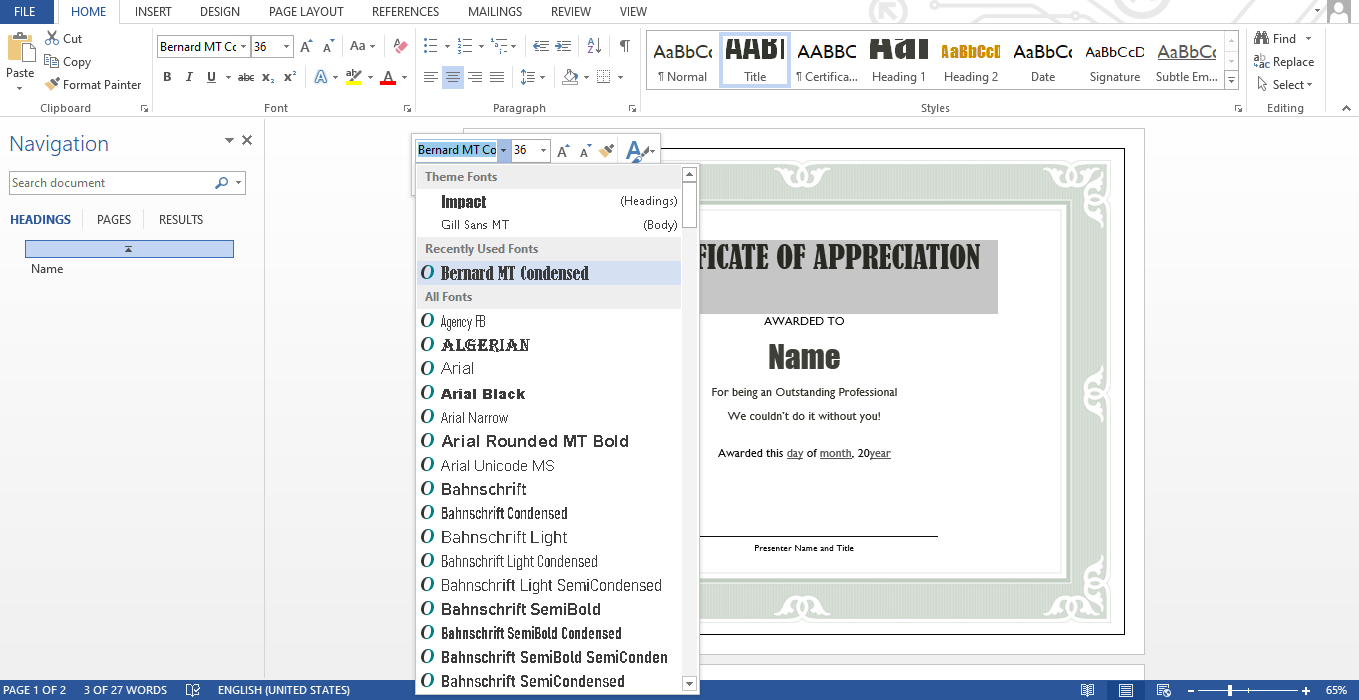This screenshot has height=700, width=1359.
Task: Select the Format Painter tool
Action: pos(93,84)
